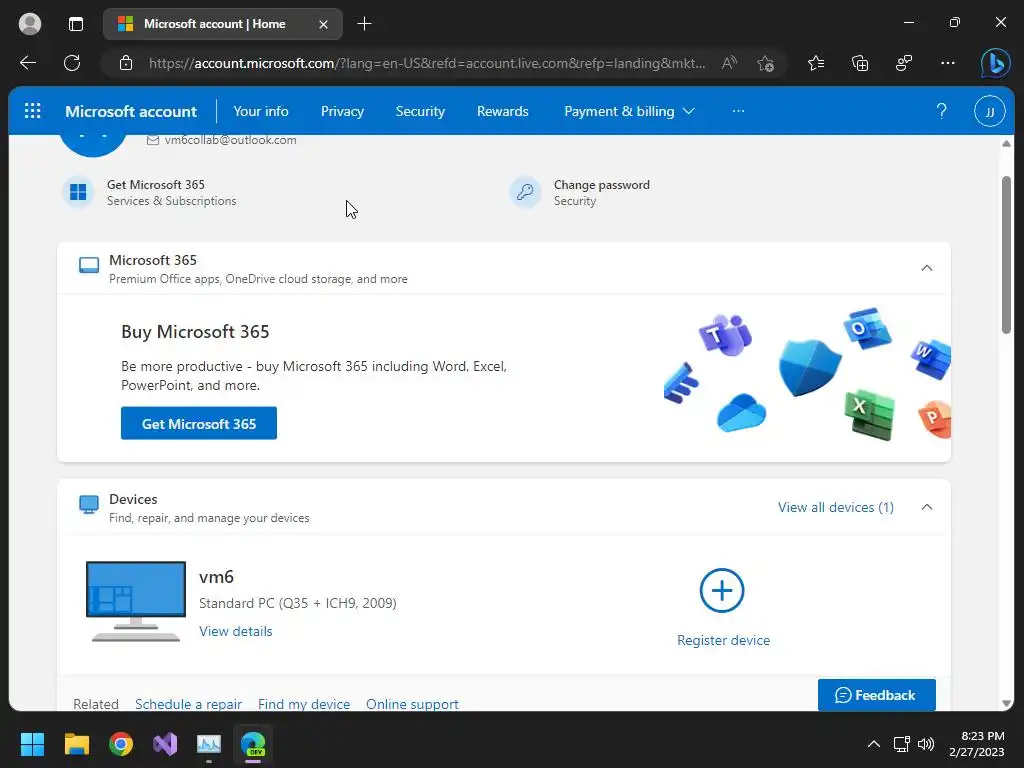Click the Edge Dev taskbar icon

(253, 744)
